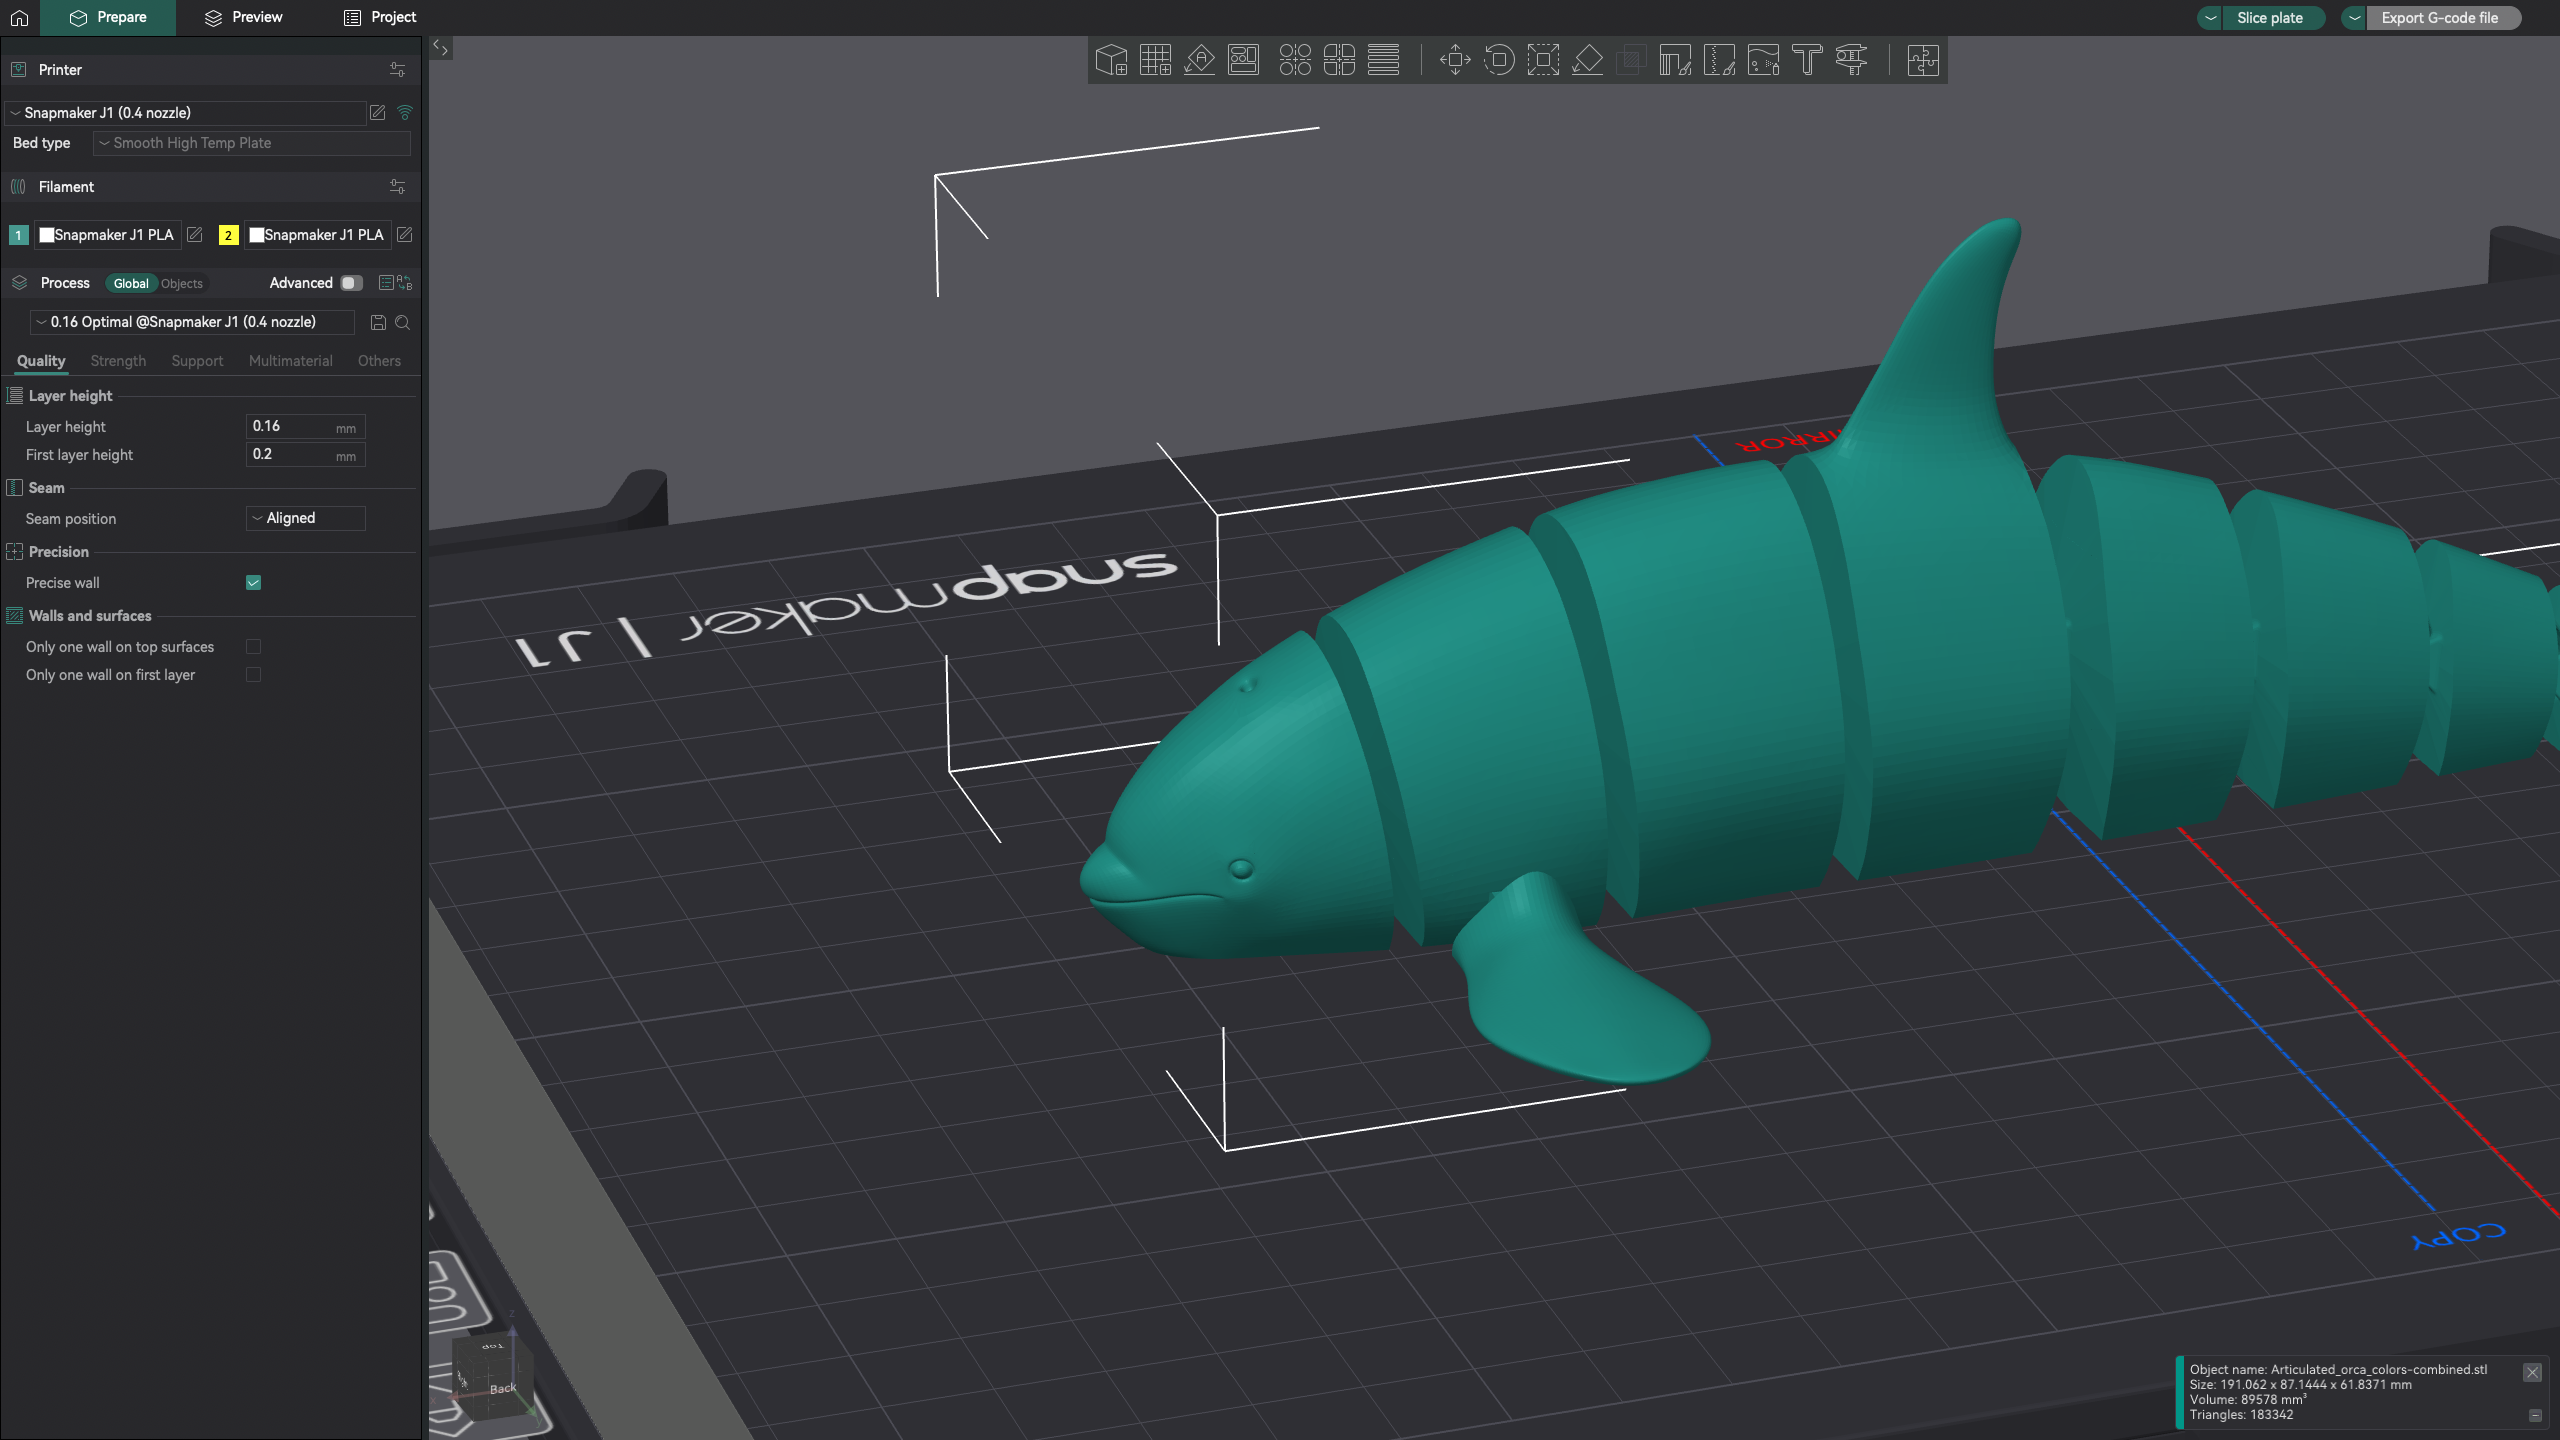Click the Slice plate button
The image size is (2560, 1440).
click(2272, 17)
